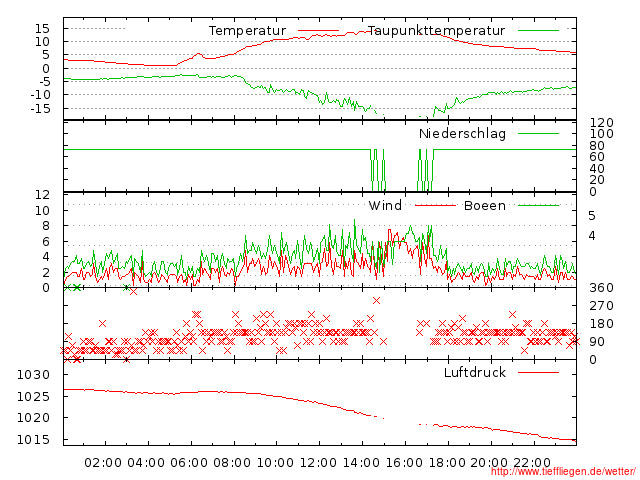Click the Wind legend label
This screenshot has width=640, height=480.
[385, 206]
